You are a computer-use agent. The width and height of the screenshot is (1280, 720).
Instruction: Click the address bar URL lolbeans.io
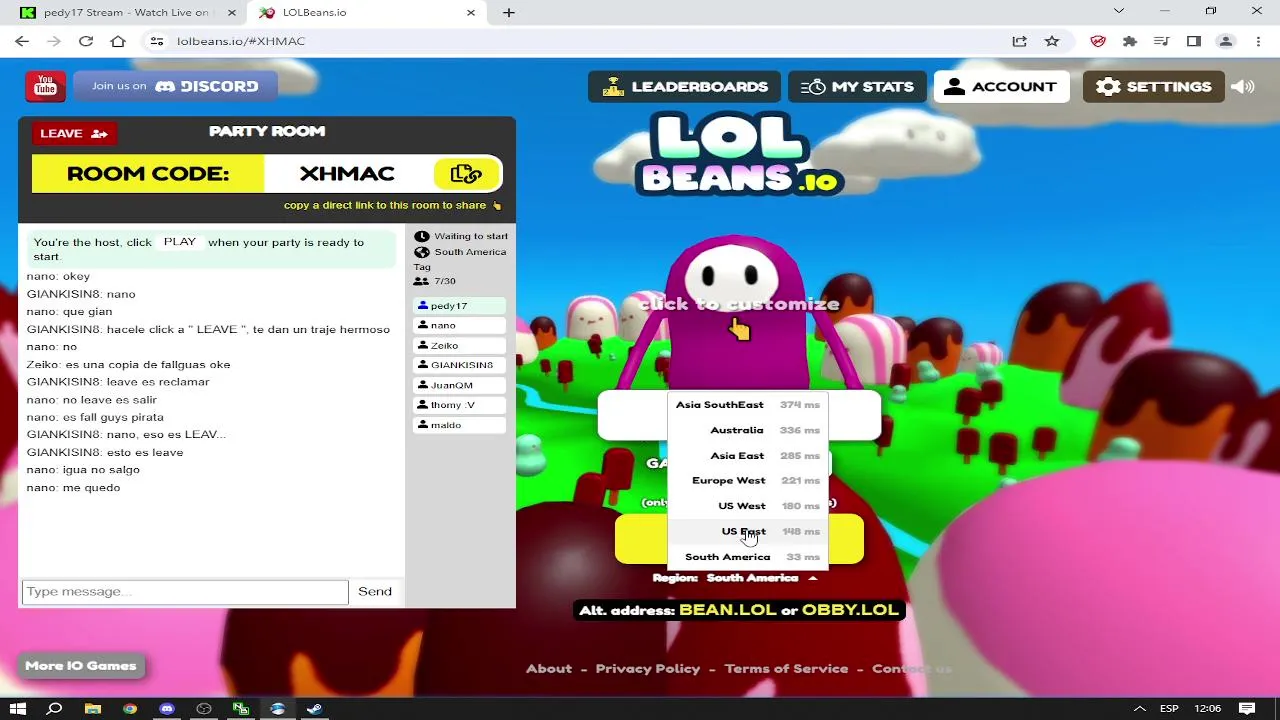(241, 41)
